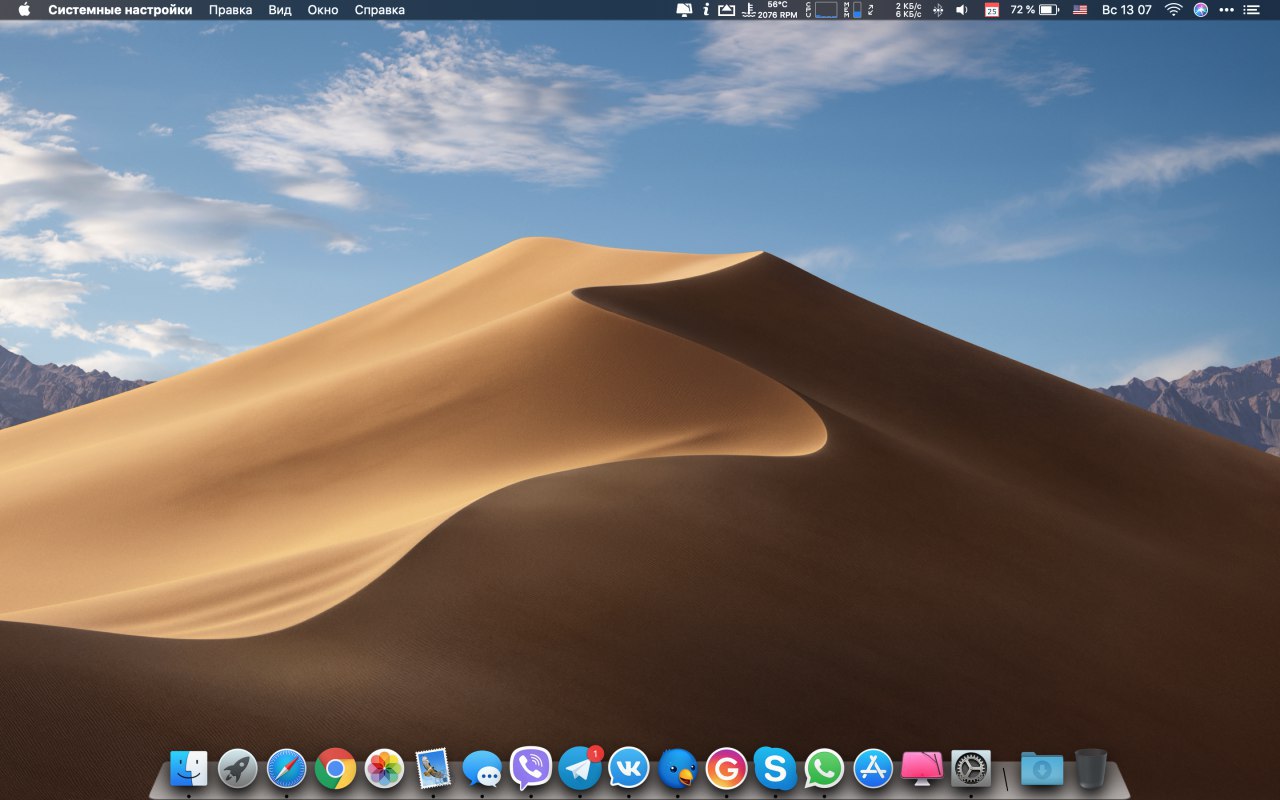
Task: Open the VK Messenger app
Action: 629,768
